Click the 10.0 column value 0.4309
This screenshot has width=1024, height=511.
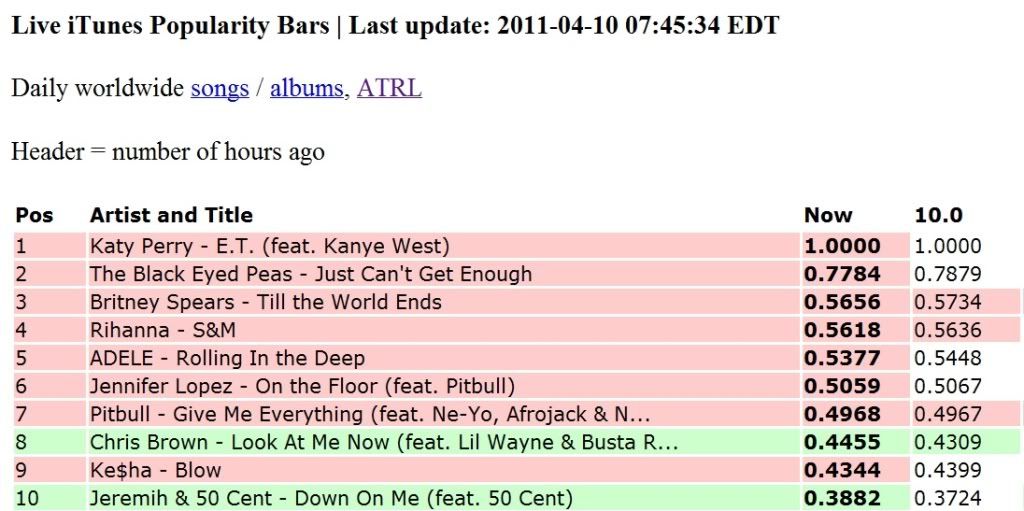tap(948, 442)
